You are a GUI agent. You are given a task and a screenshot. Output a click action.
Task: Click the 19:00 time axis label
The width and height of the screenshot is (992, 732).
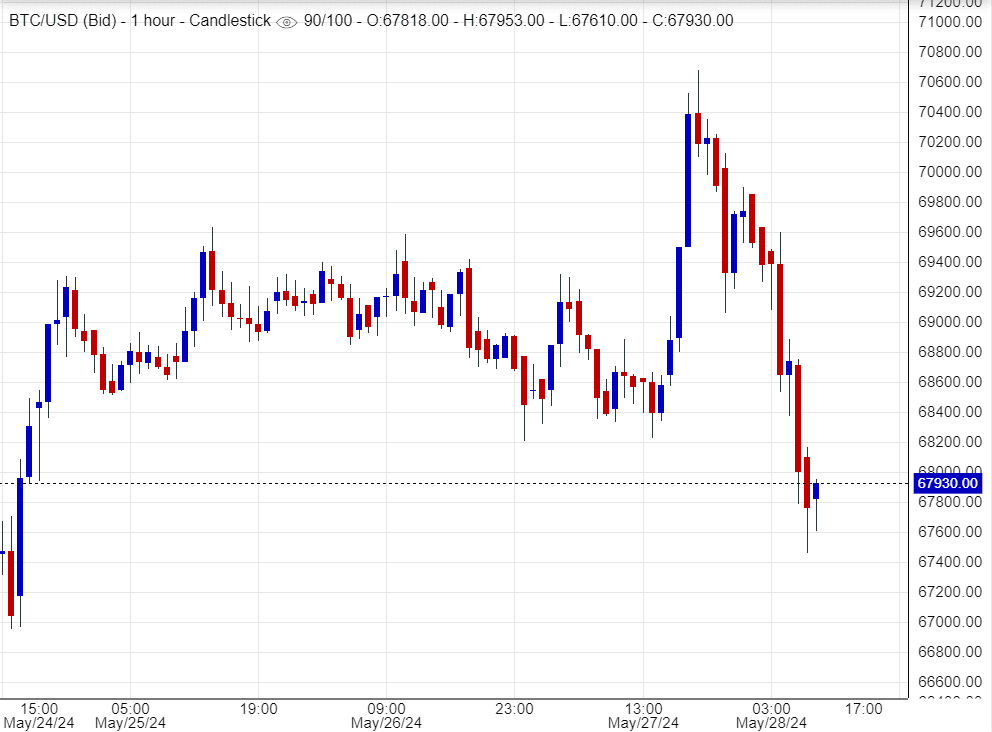258,709
